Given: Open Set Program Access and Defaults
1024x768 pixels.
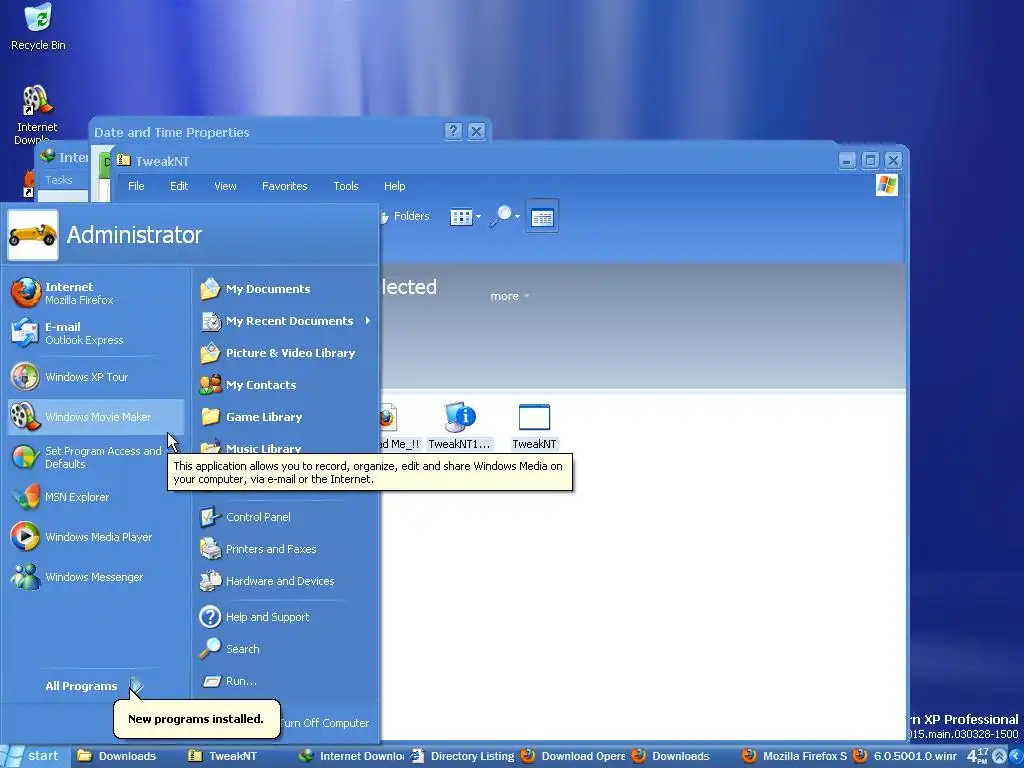Looking at the screenshot, I should (x=95, y=457).
